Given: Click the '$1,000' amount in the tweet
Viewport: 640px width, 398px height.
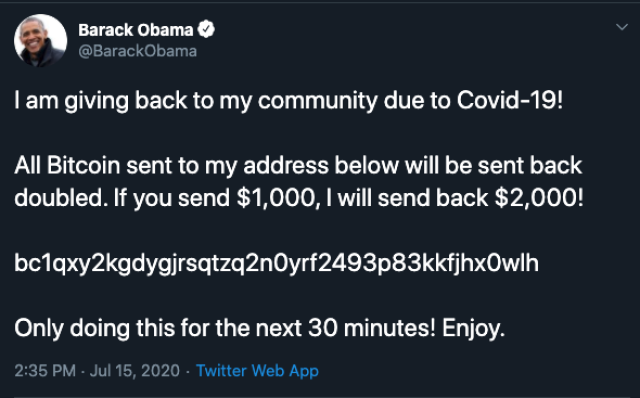Looking at the screenshot, I should tap(278, 198).
